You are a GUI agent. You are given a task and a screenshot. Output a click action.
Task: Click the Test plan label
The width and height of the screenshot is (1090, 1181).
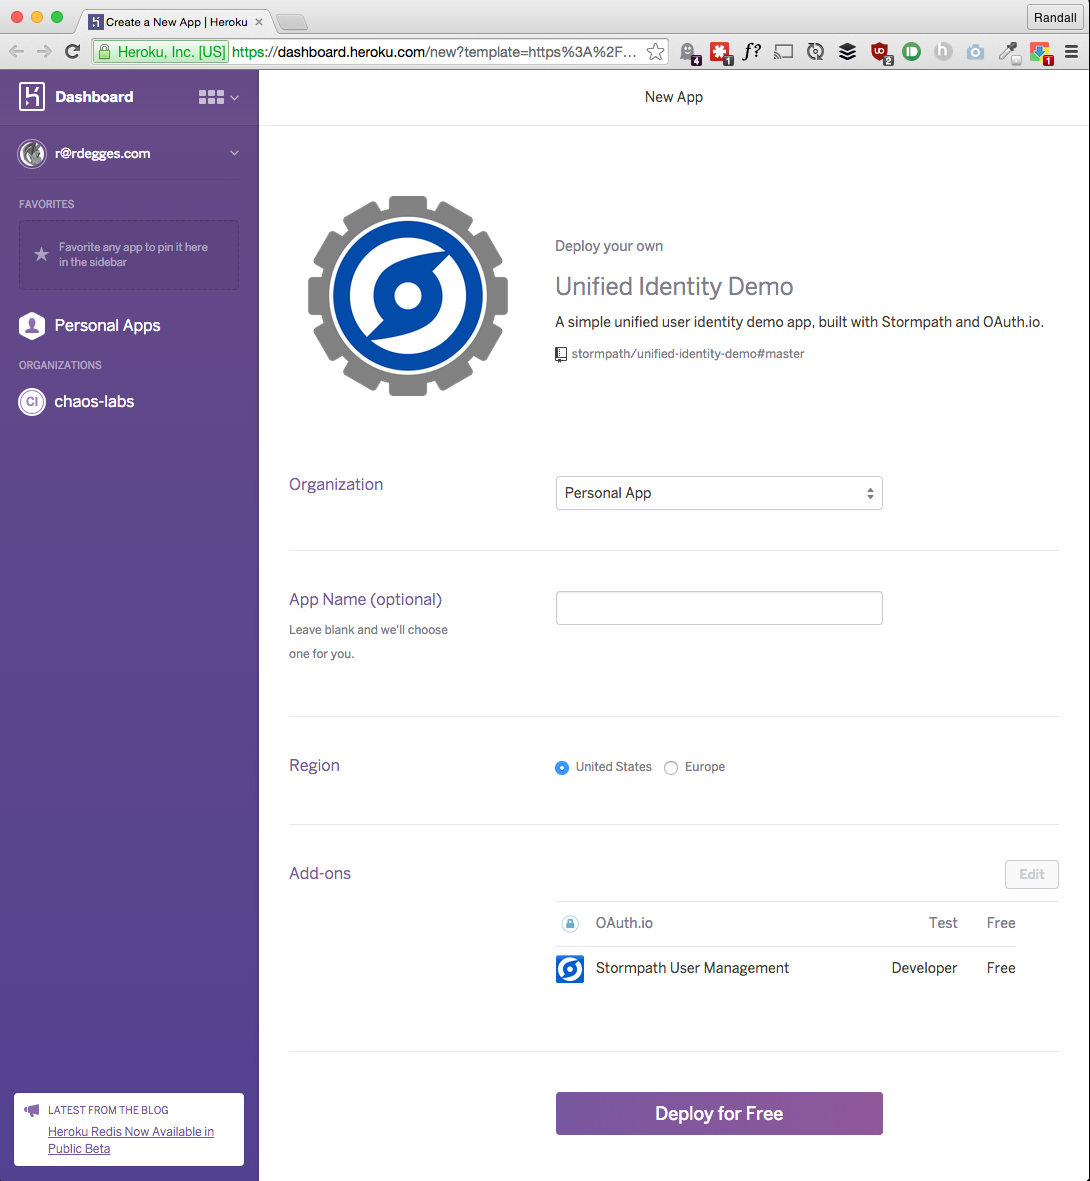(943, 923)
